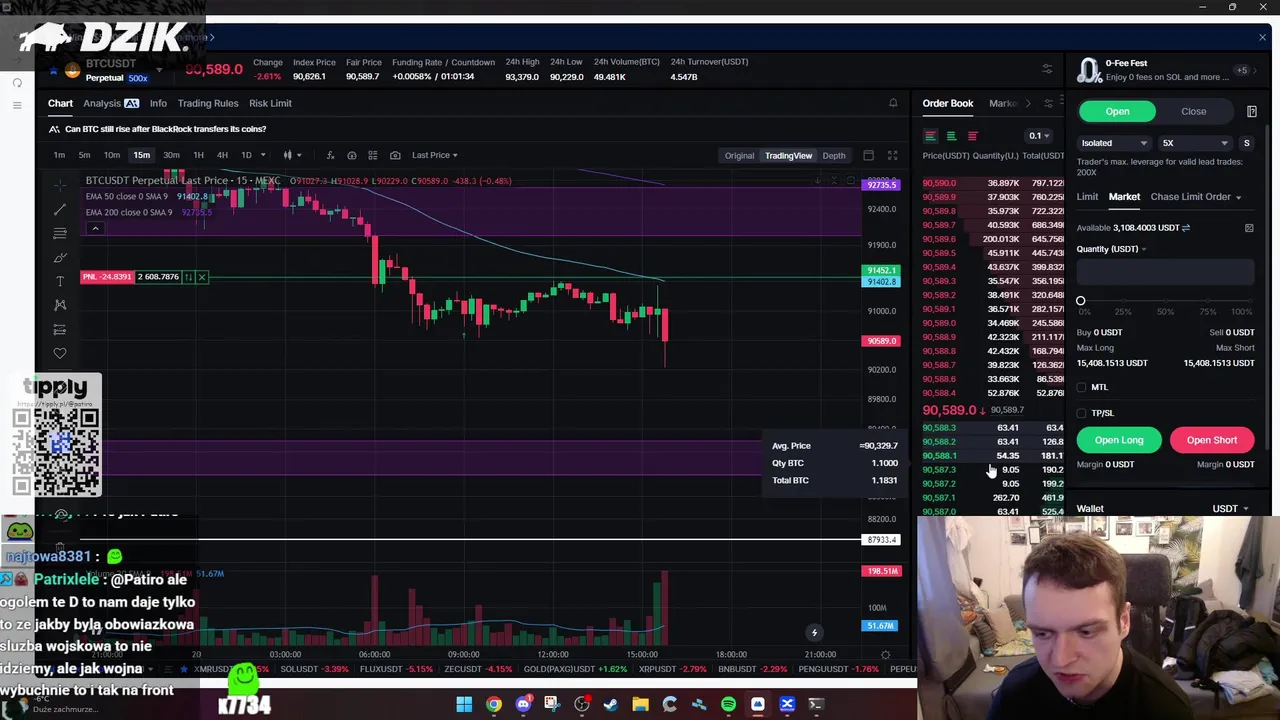This screenshot has height=720, width=1280.
Task: Open the position forecast measuring tool
Action: pyautogui.click(x=60, y=329)
